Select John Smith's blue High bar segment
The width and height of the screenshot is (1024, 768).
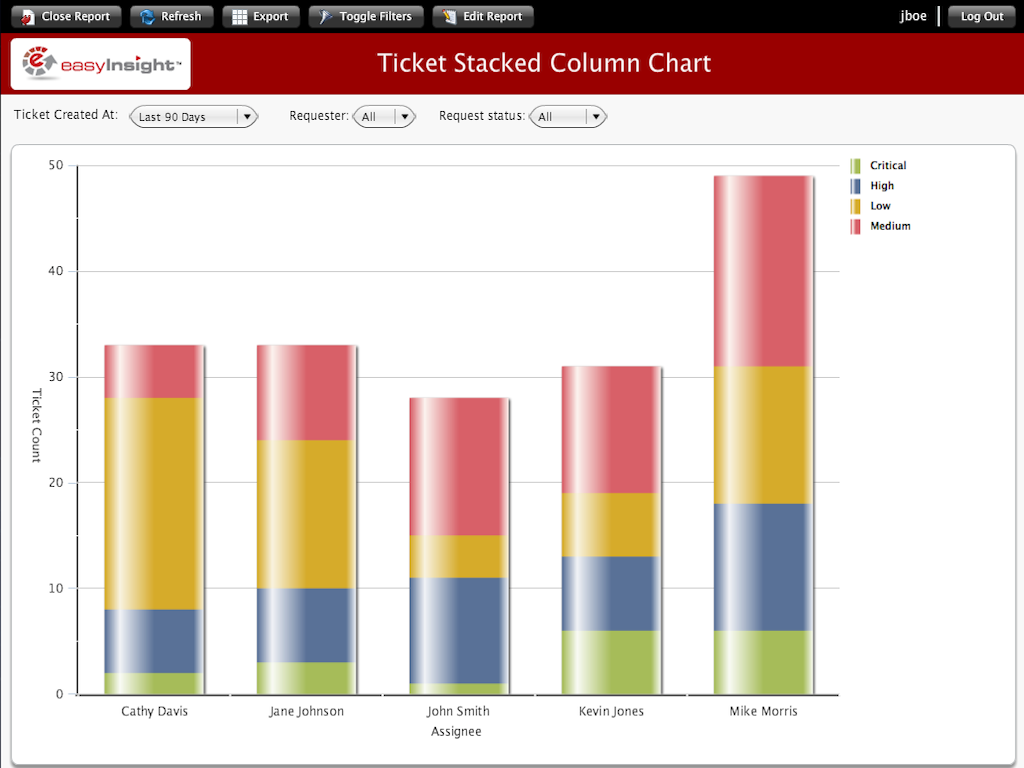pyautogui.click(x=459, y=630)
